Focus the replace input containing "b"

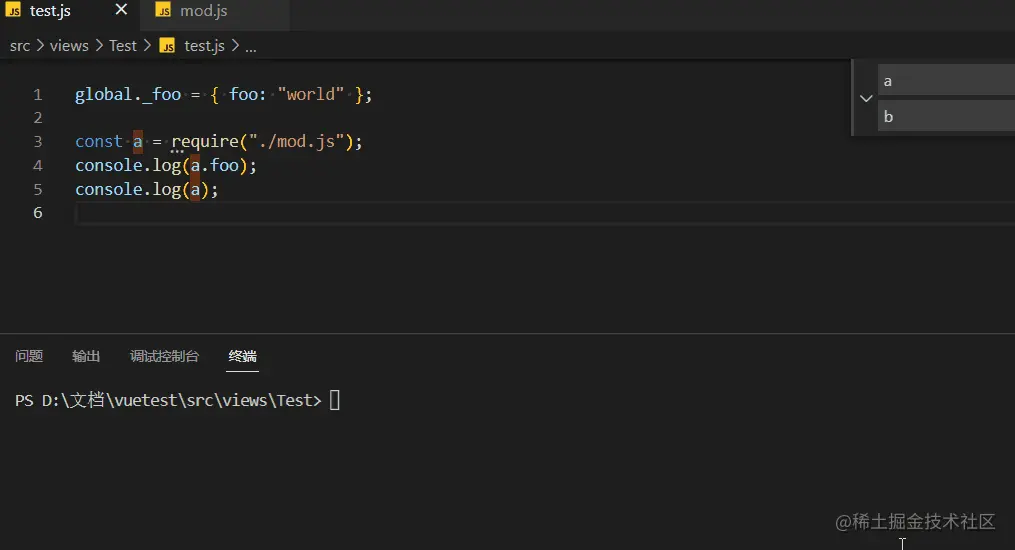coord(945,116)
